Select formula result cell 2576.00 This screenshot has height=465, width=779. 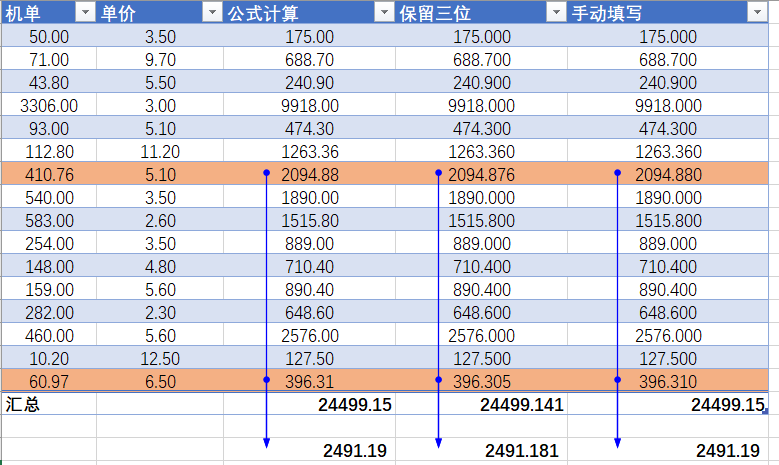tap(310, 336)
